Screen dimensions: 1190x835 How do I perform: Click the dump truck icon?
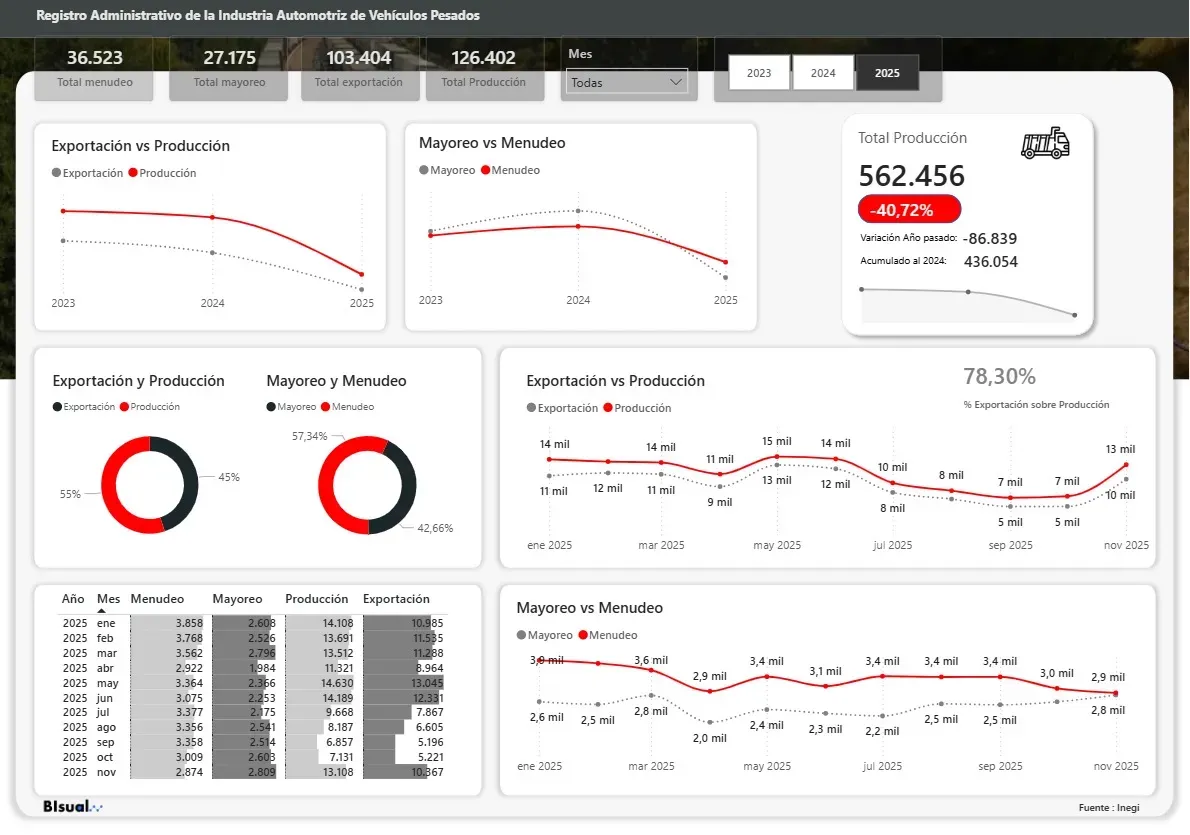coord(1045,144)
